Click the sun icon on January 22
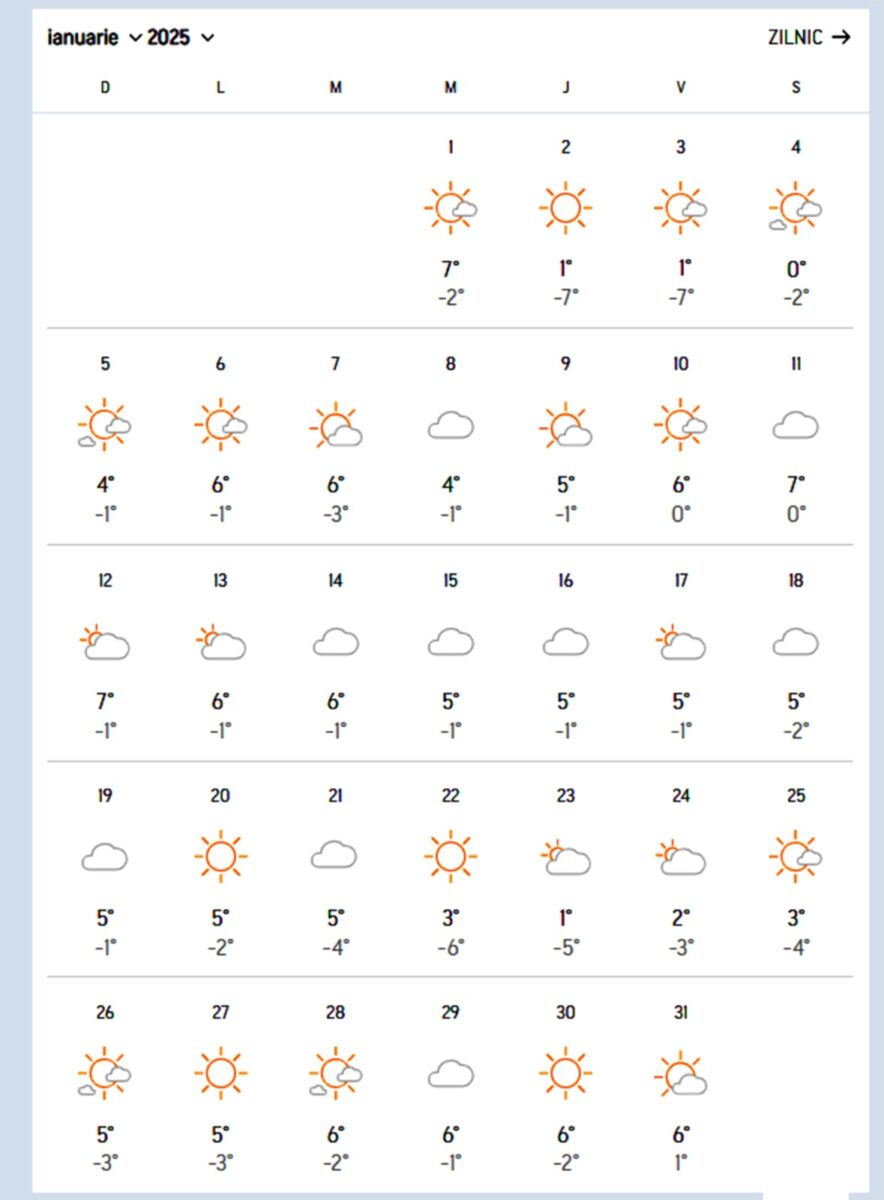 (451, 856)
